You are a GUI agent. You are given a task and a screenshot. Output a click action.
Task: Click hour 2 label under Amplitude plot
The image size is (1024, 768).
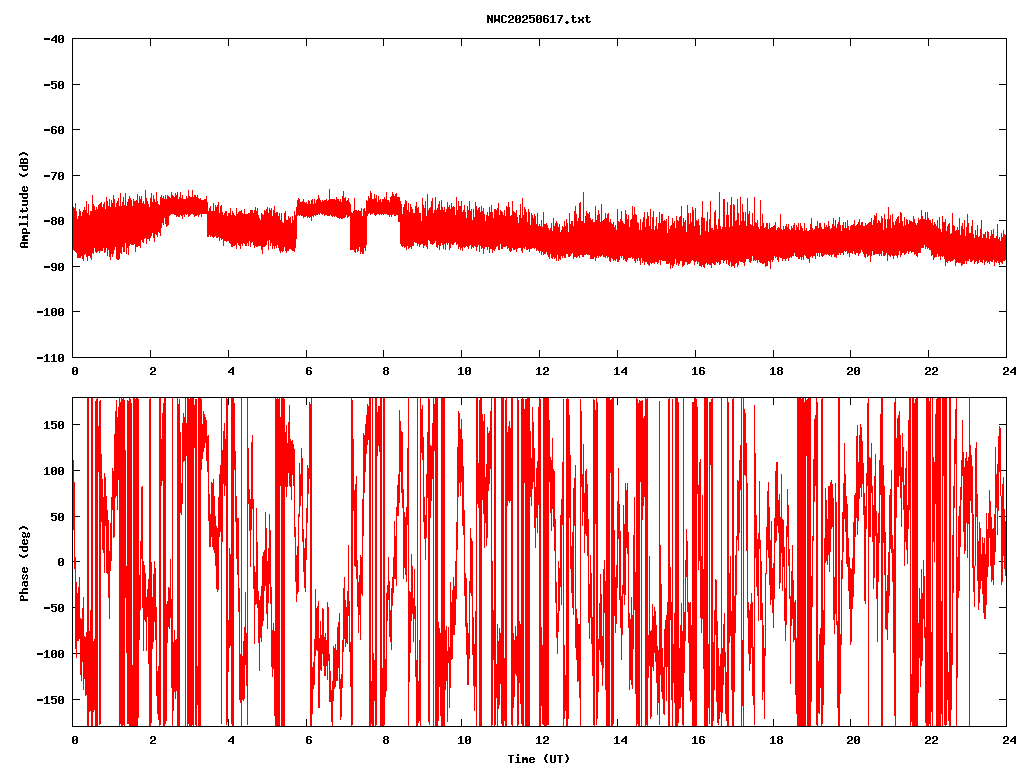(153, 371)
